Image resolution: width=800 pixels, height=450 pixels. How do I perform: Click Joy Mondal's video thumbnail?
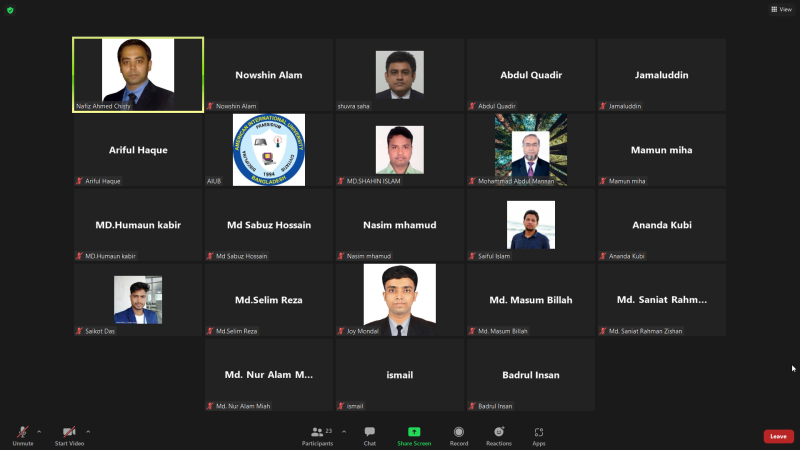pyautogui.click(x=399, y=299)
